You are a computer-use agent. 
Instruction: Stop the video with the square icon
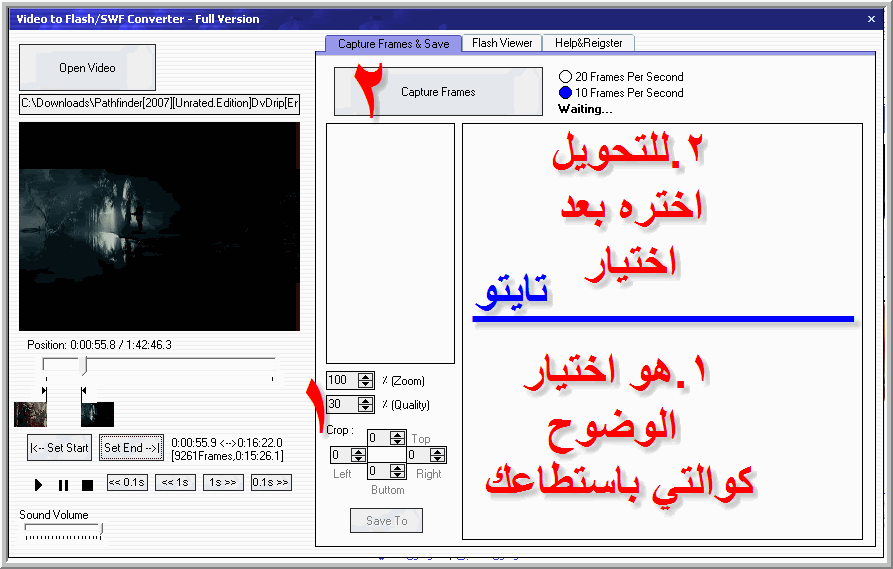[x=87, y=485]
